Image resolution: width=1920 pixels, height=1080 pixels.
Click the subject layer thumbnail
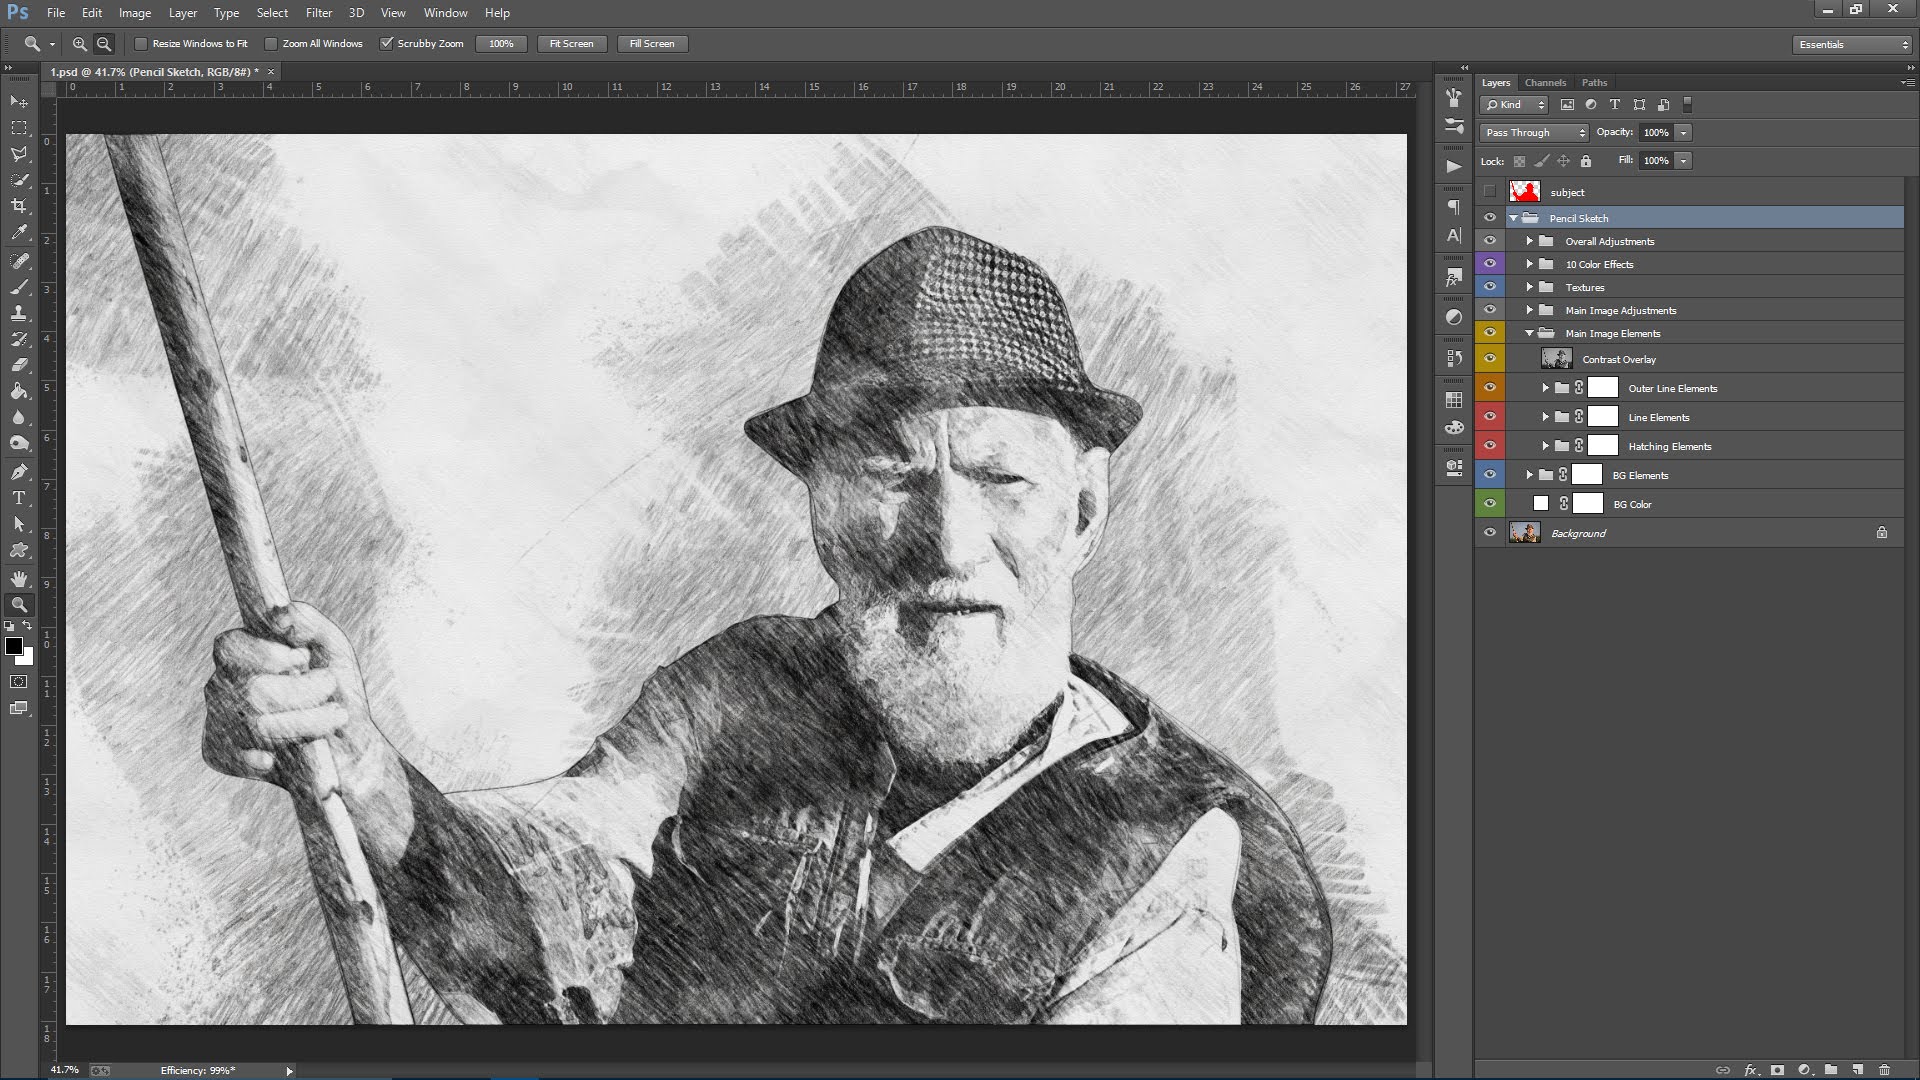pyautogui.click(x=1524, y=192)
